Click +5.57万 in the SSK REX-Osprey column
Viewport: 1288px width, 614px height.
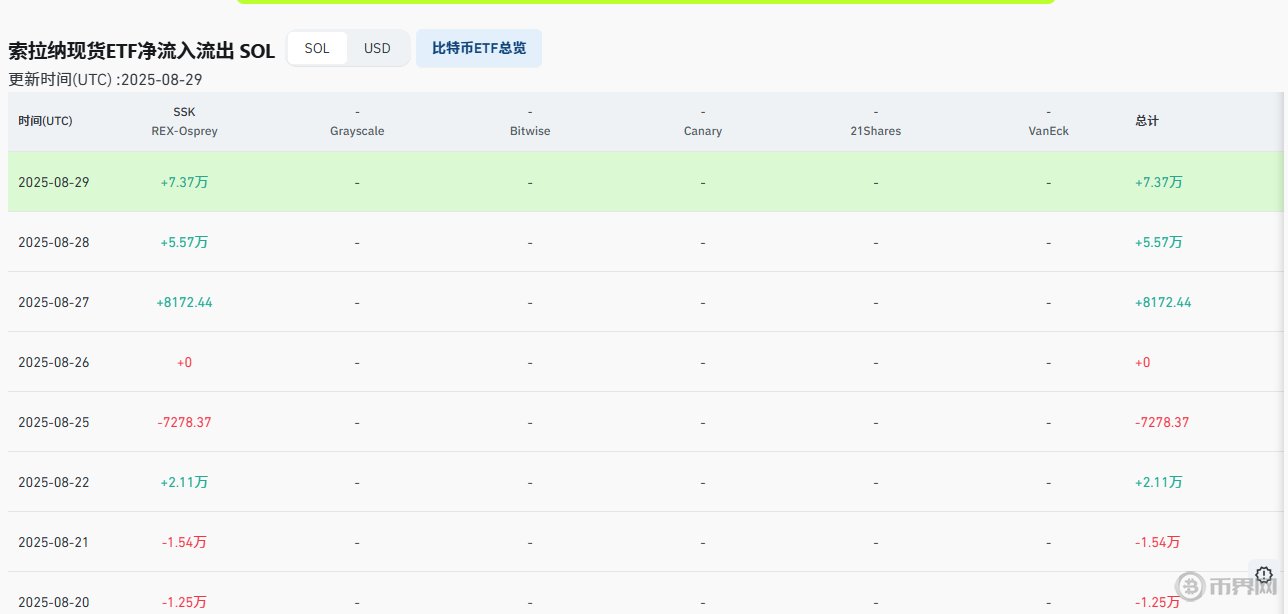[x=184, y=242]
